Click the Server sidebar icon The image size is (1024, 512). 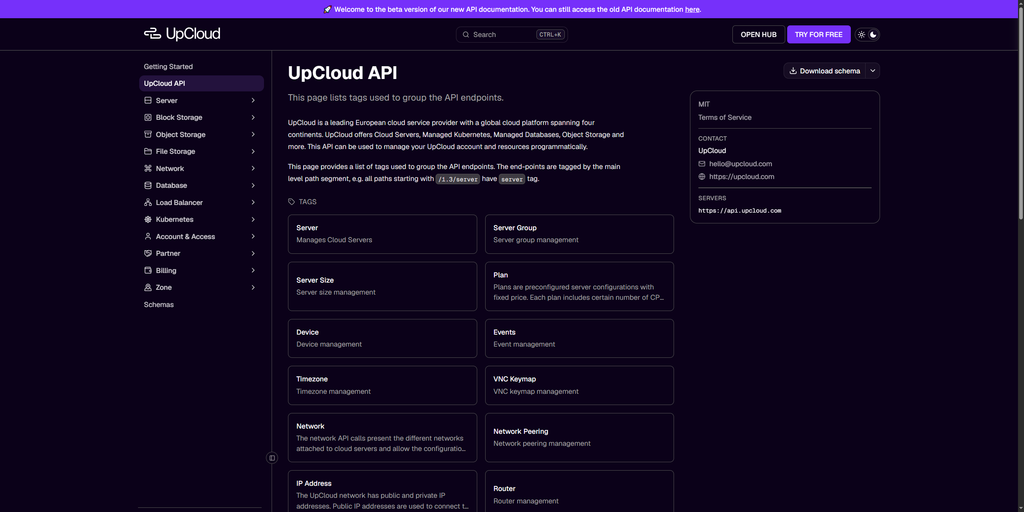(148, 101)
